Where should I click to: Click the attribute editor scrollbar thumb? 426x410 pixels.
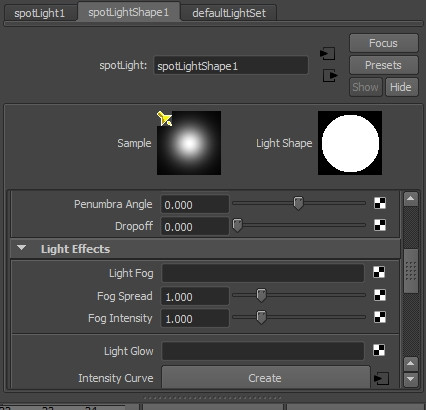[411, 270]
